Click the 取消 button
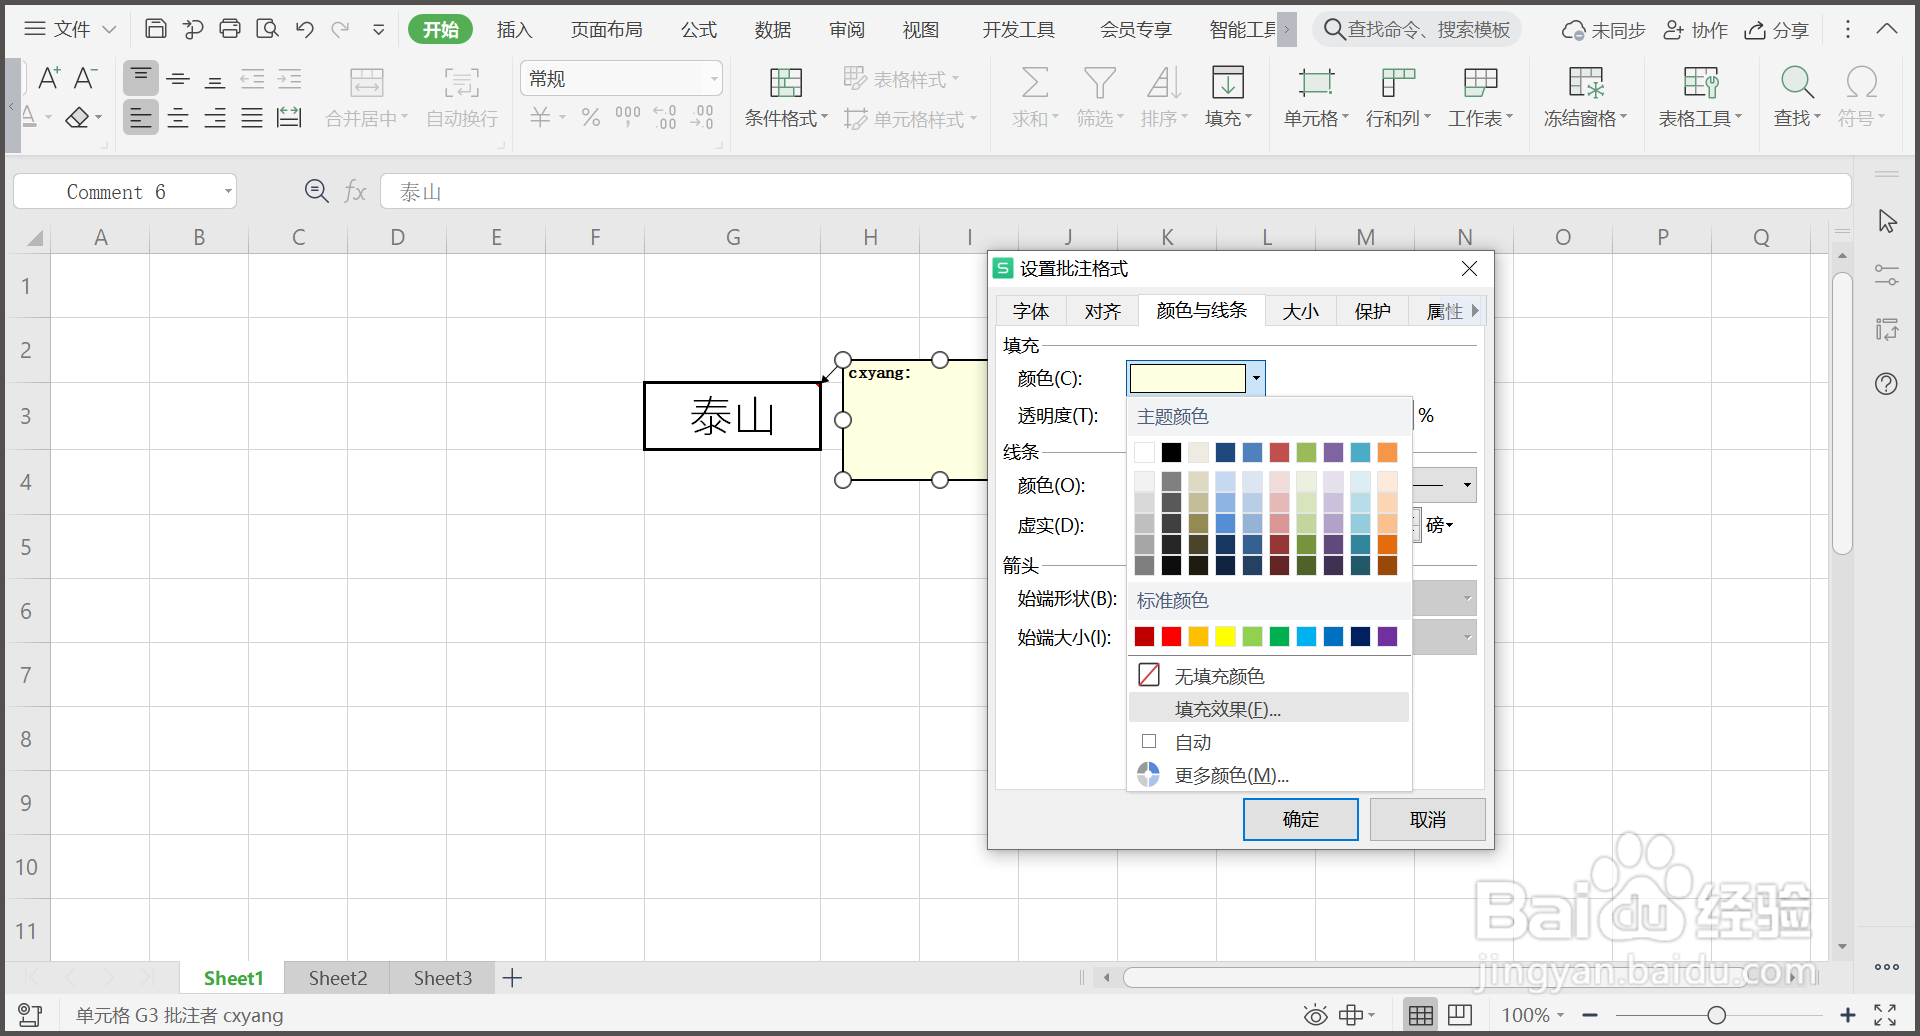This screenshot has width=1920, height=1036. click(x=1427, y=819)
